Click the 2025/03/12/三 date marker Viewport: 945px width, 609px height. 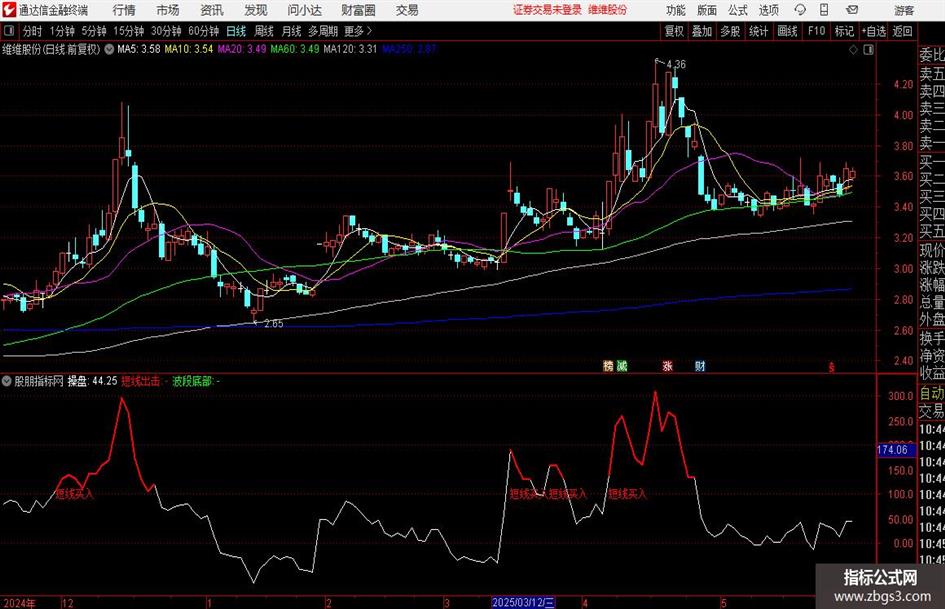pyautogui.click(x=523, y=602)
